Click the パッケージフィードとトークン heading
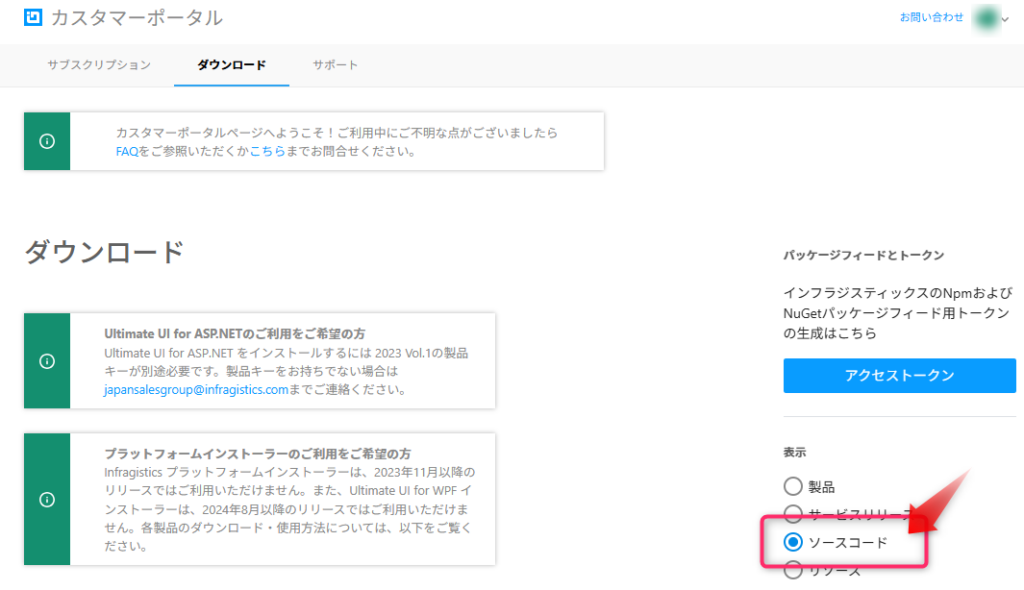 point(863,255)
